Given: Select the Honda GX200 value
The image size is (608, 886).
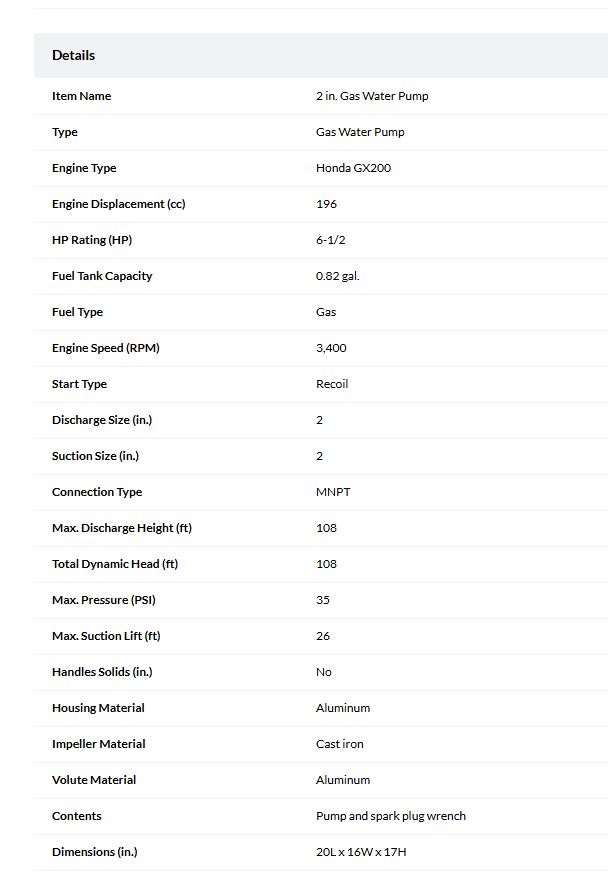Looking at the screenshot, I should [x=353, y=168].
